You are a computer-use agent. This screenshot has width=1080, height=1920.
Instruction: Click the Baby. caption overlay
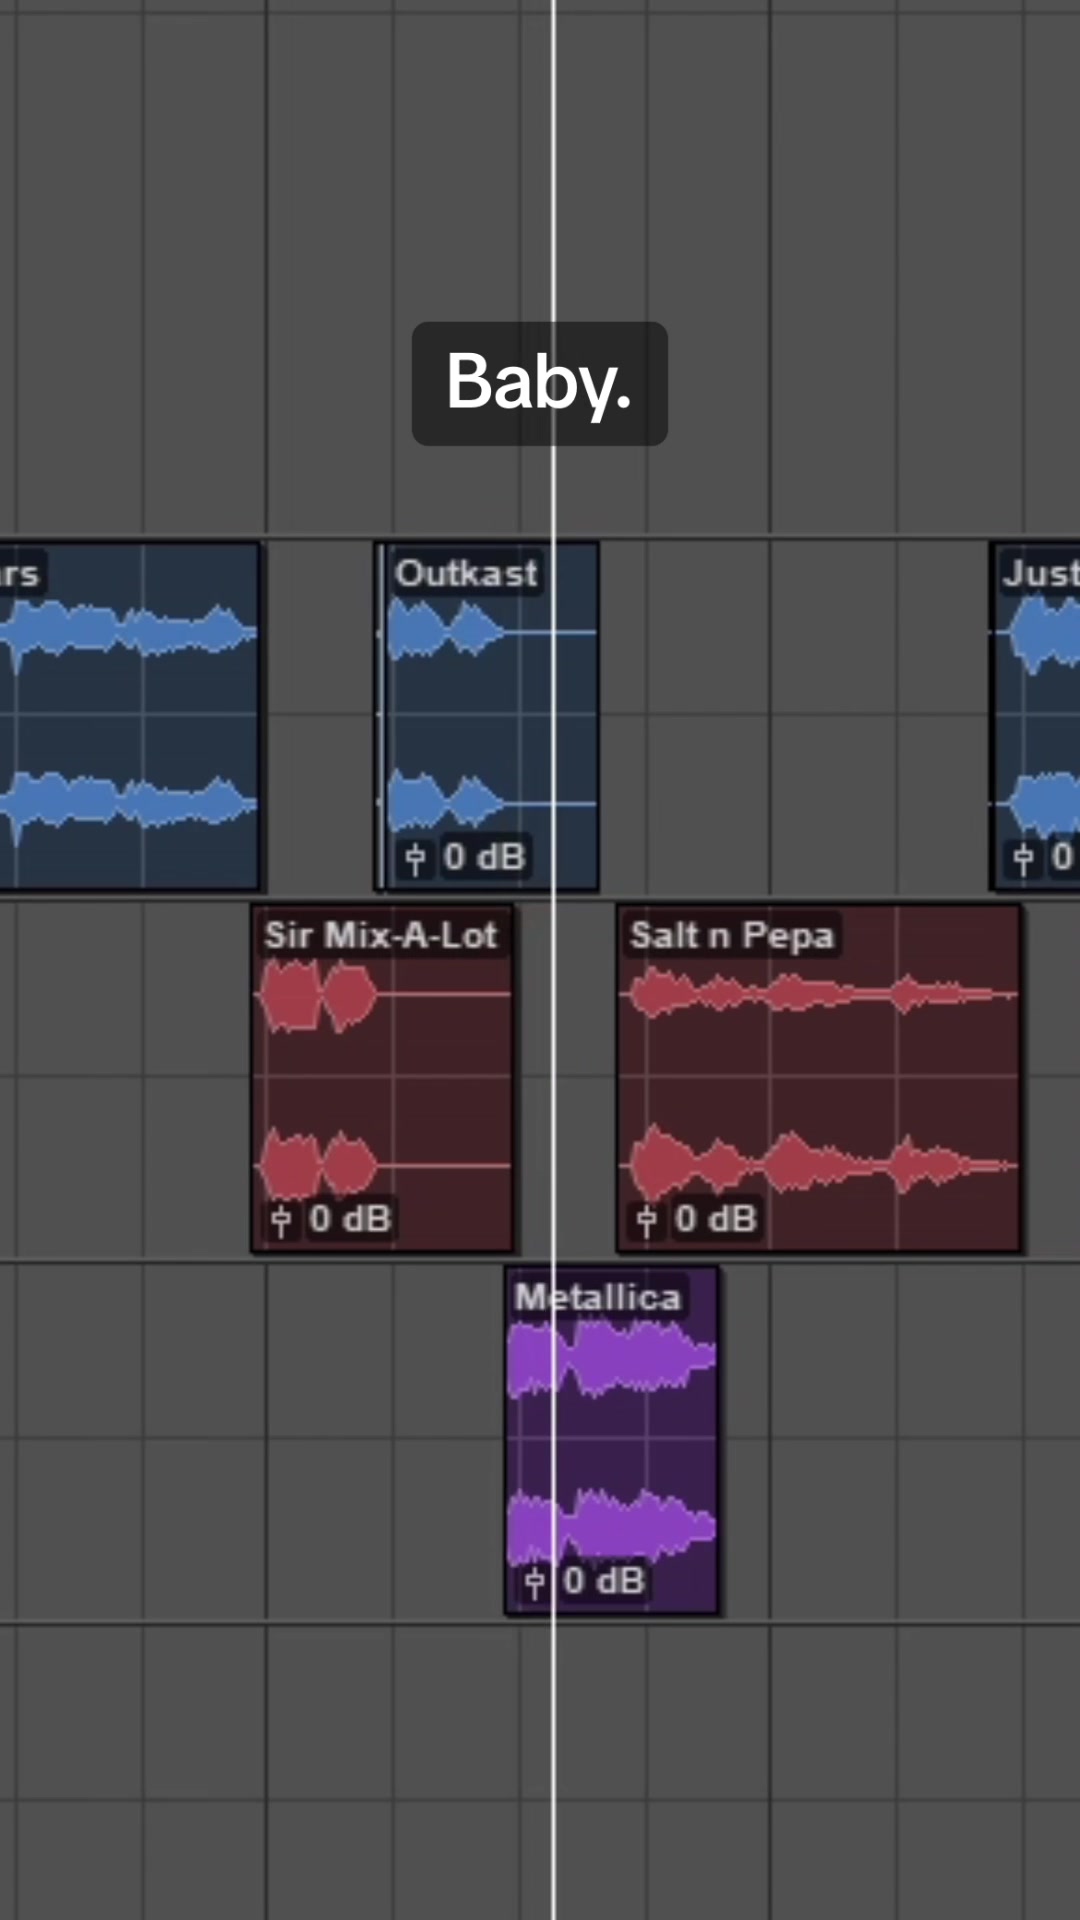[540, 383]
